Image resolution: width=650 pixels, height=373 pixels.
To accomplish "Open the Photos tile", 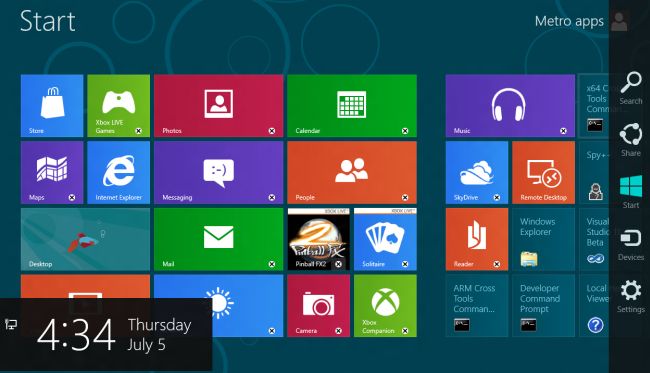I will (218, 106).
